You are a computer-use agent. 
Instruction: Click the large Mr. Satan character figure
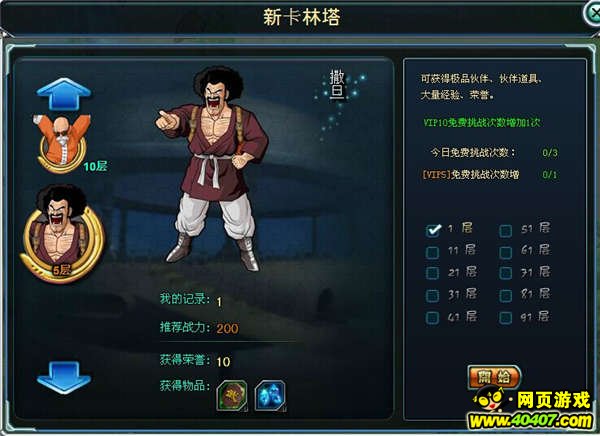coord(214,168)
